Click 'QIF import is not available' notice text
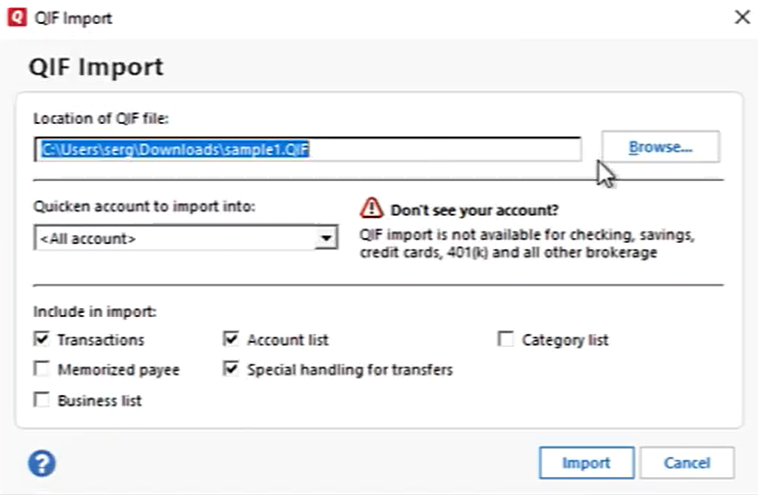Viewport: 758px width, 495px height. click(527, 244)
